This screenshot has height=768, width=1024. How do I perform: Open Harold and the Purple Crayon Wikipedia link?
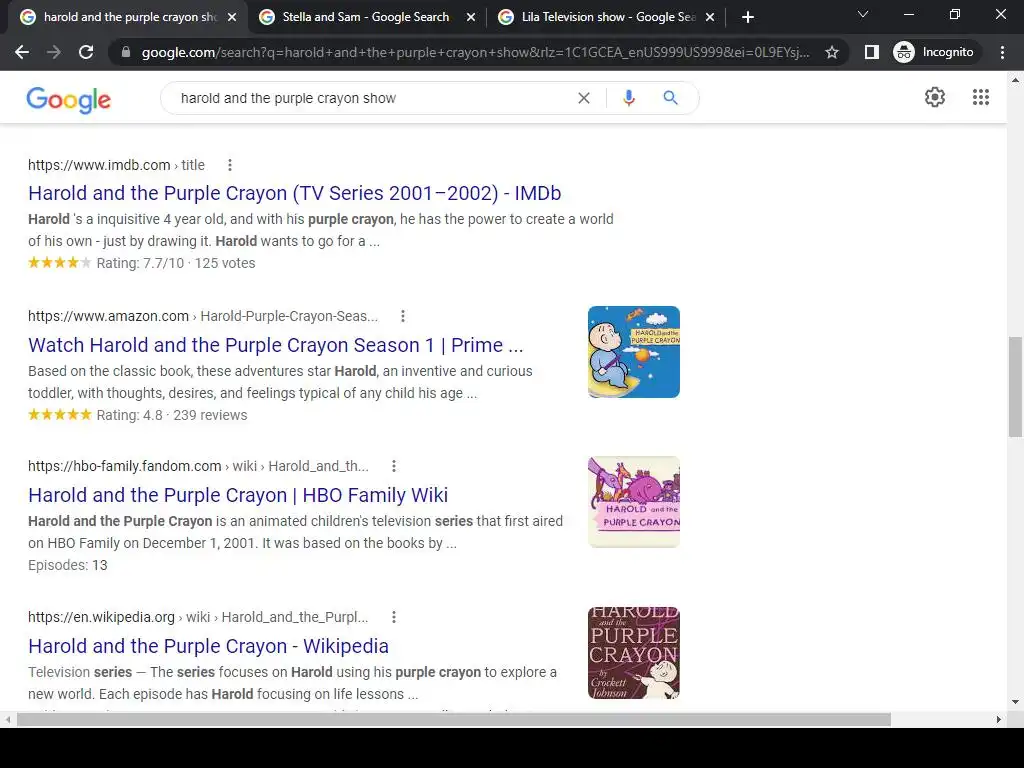[x=208, y=646]
